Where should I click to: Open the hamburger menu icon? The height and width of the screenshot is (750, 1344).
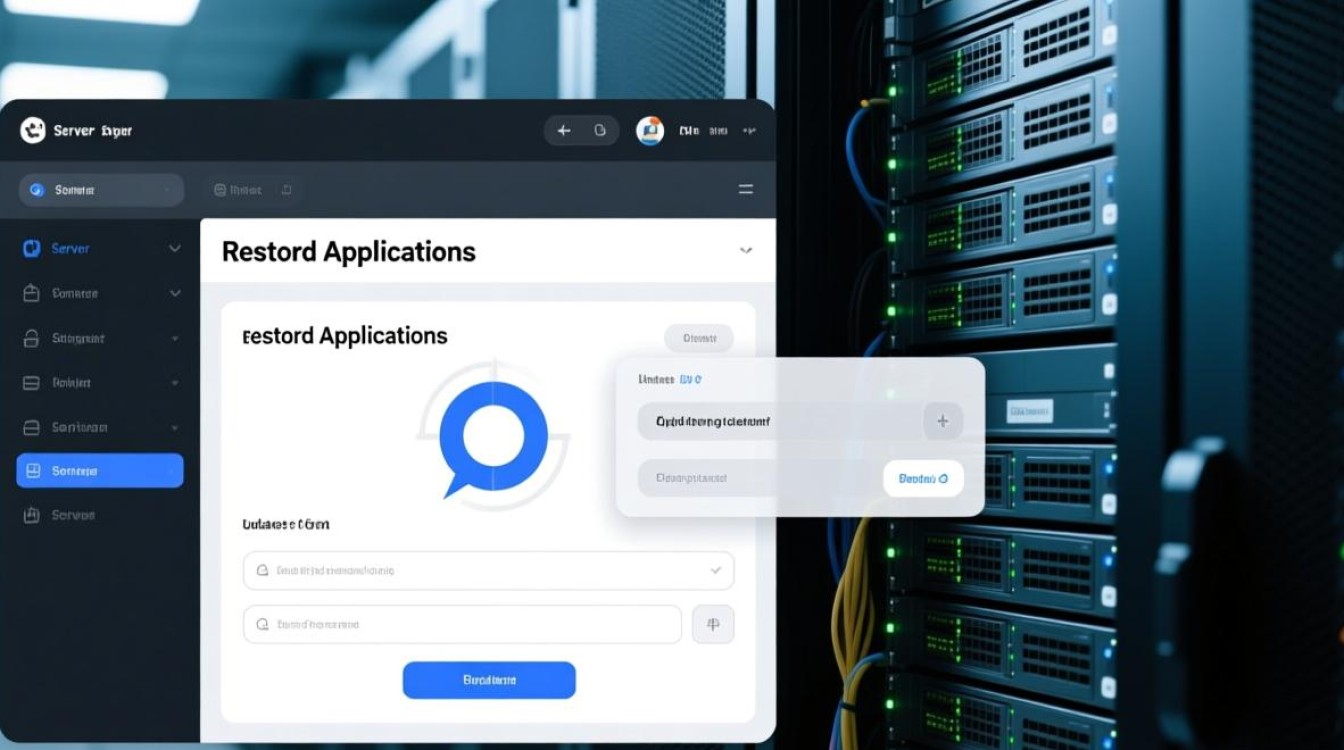pos(745,189)
